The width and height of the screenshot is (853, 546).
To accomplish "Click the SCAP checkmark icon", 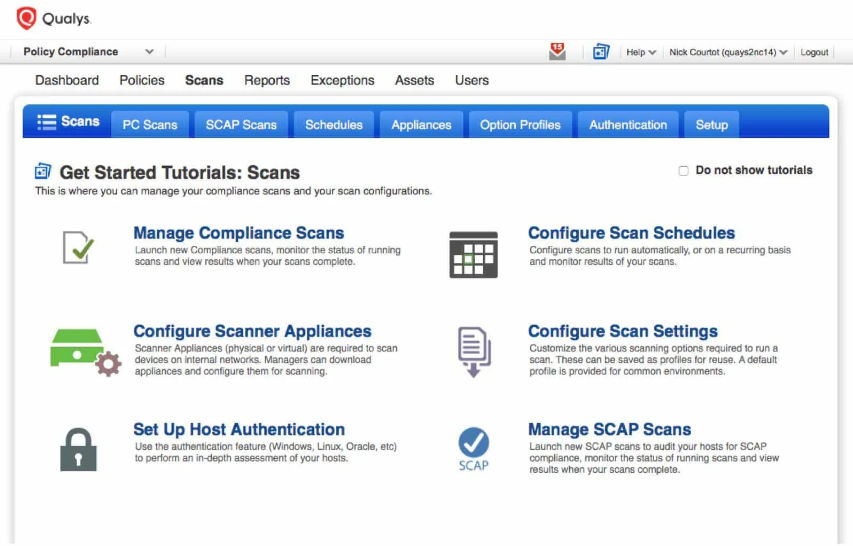I will click(x=473, y=449).
